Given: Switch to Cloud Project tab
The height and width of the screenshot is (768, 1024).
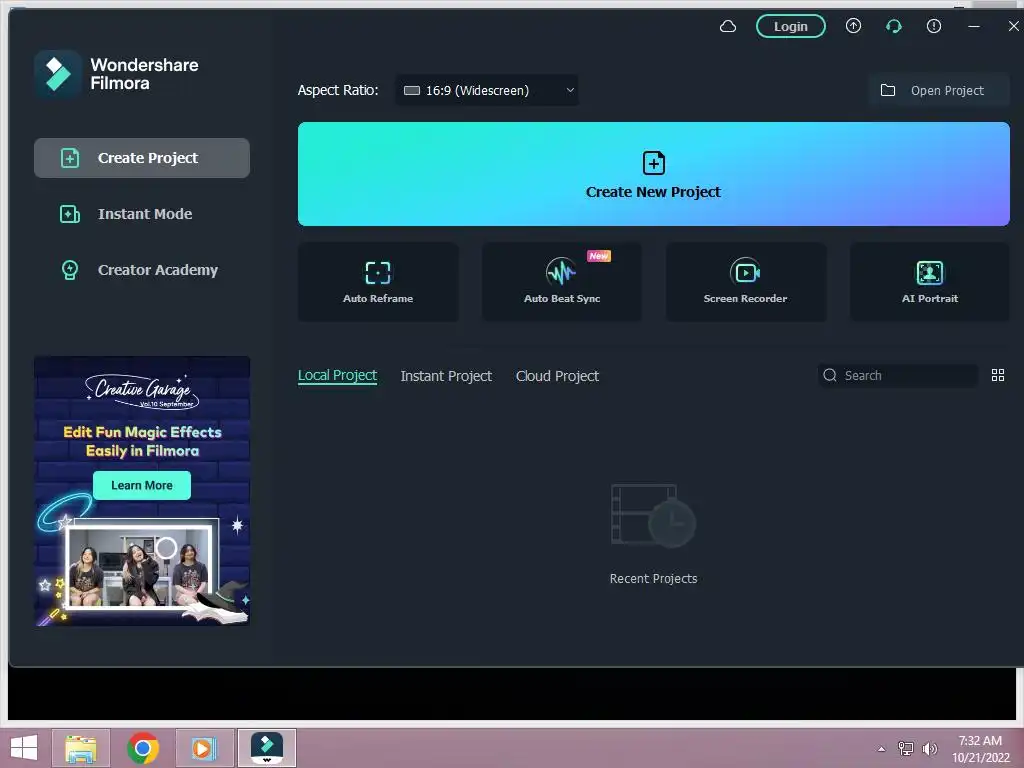Looking at the screenshot, I should (557, 376).
